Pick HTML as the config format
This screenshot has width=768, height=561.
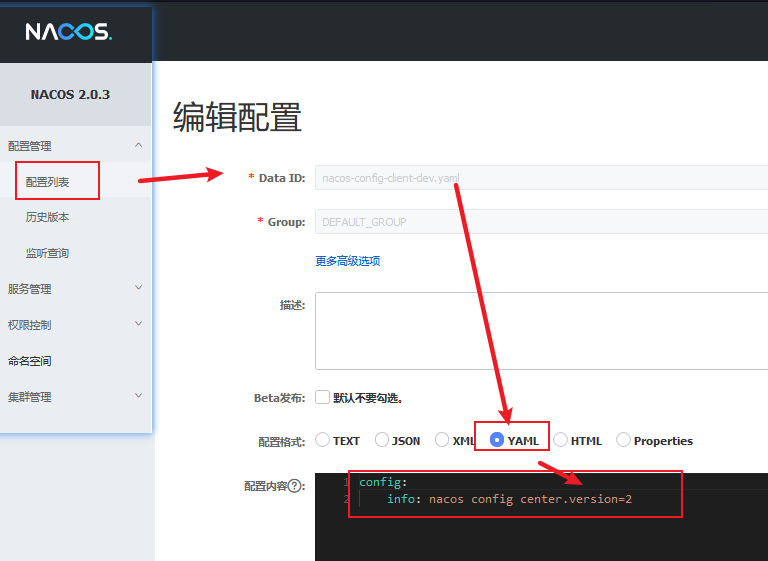click(x=561, y=440)
